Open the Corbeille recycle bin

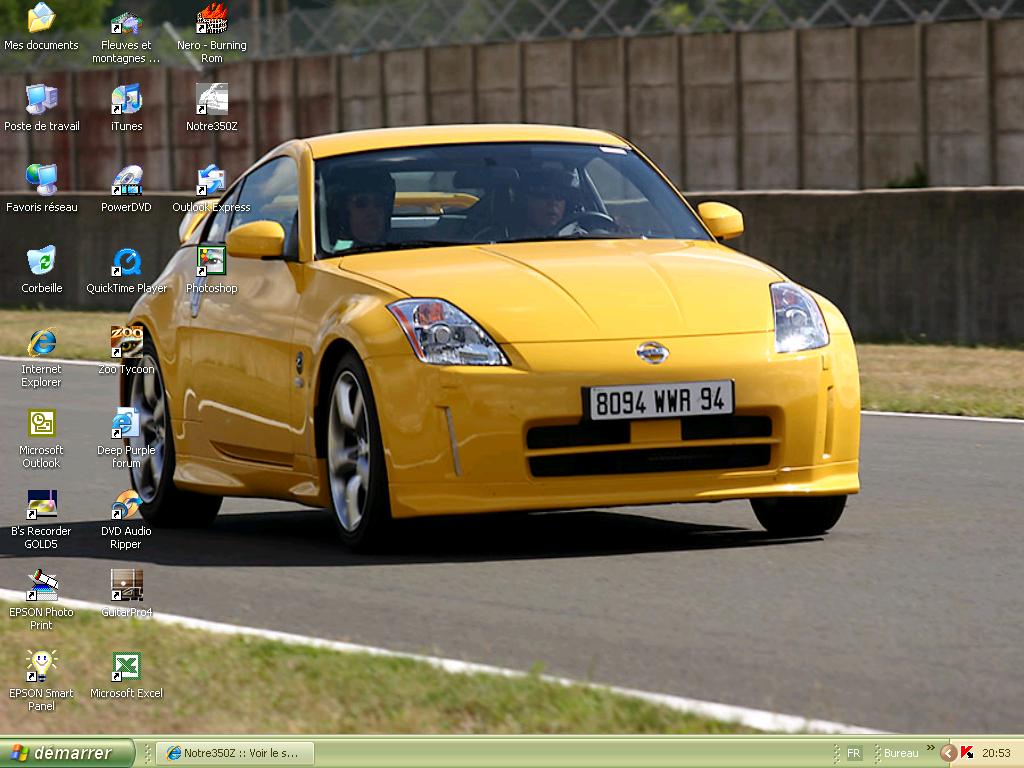pos(41,262)
